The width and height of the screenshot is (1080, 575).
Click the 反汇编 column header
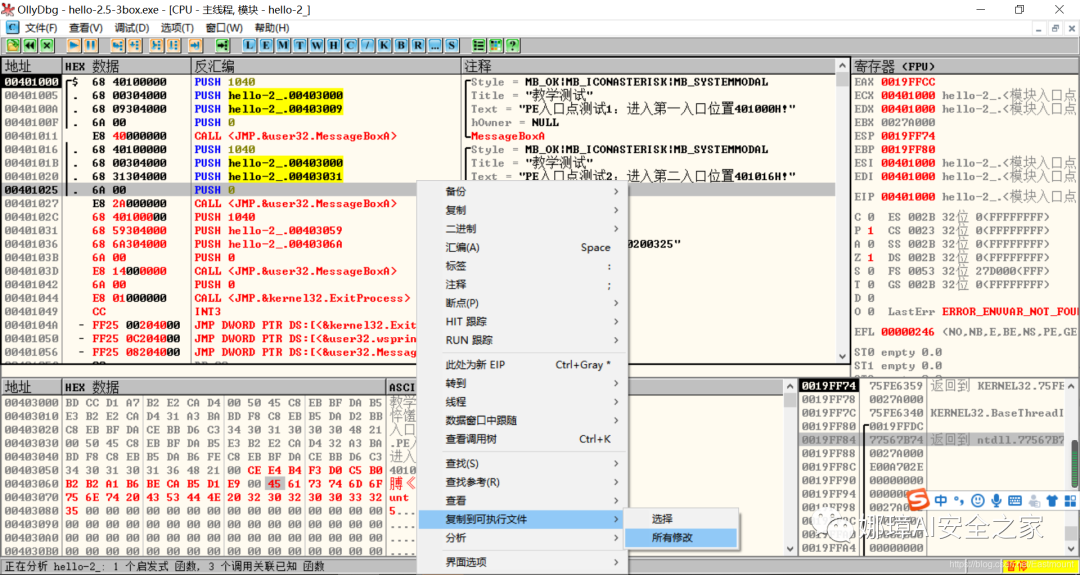tap(325, 66)
